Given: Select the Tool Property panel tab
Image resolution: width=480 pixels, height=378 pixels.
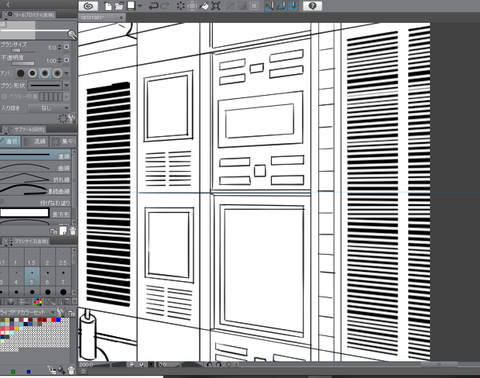Looking at the screenshot, I should [30, 15].
